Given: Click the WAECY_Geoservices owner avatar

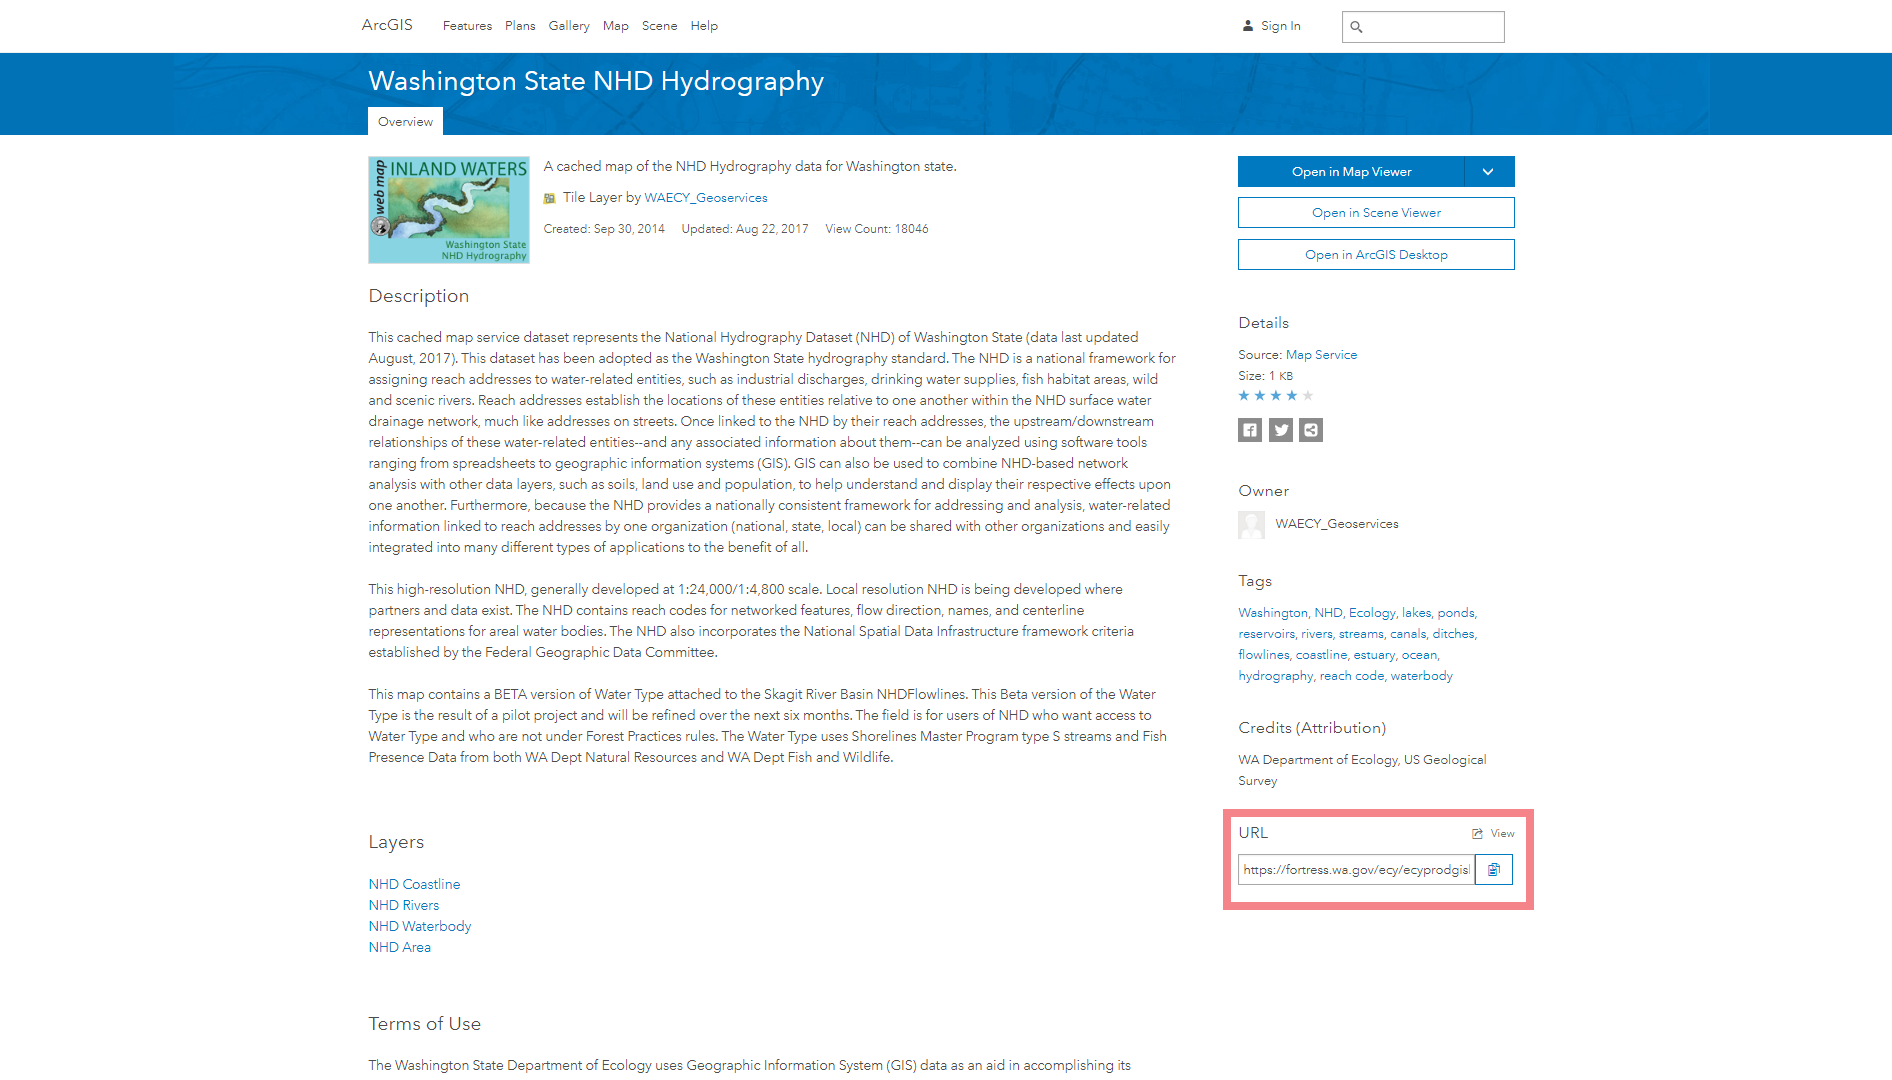Looking at the screenshot, I should coord(1251,524).
